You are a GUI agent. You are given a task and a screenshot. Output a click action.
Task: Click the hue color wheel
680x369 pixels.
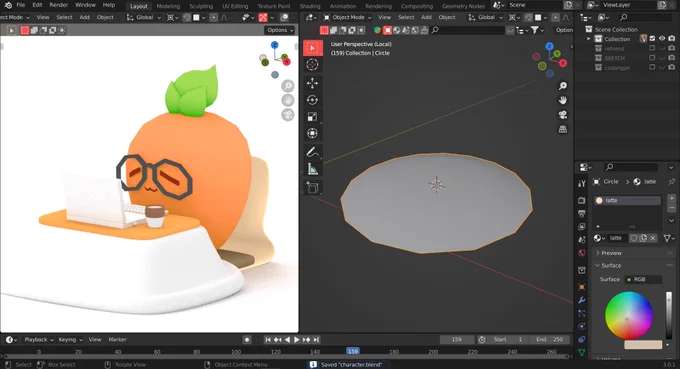pos(629,315)
